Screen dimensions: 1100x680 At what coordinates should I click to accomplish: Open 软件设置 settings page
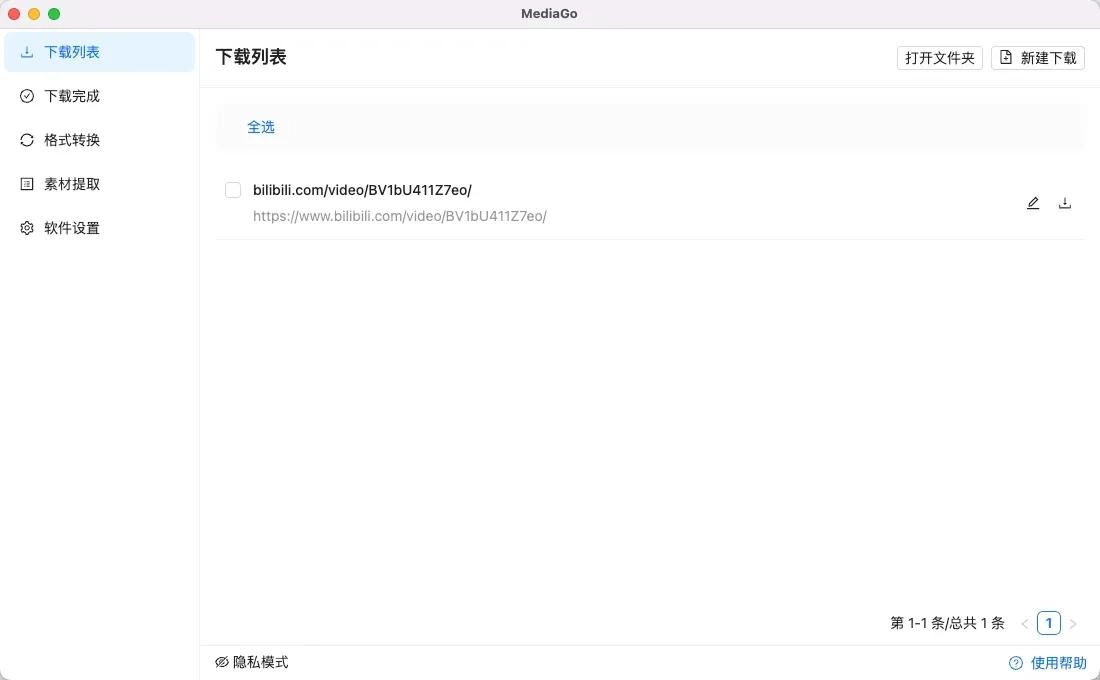point(99,228)
